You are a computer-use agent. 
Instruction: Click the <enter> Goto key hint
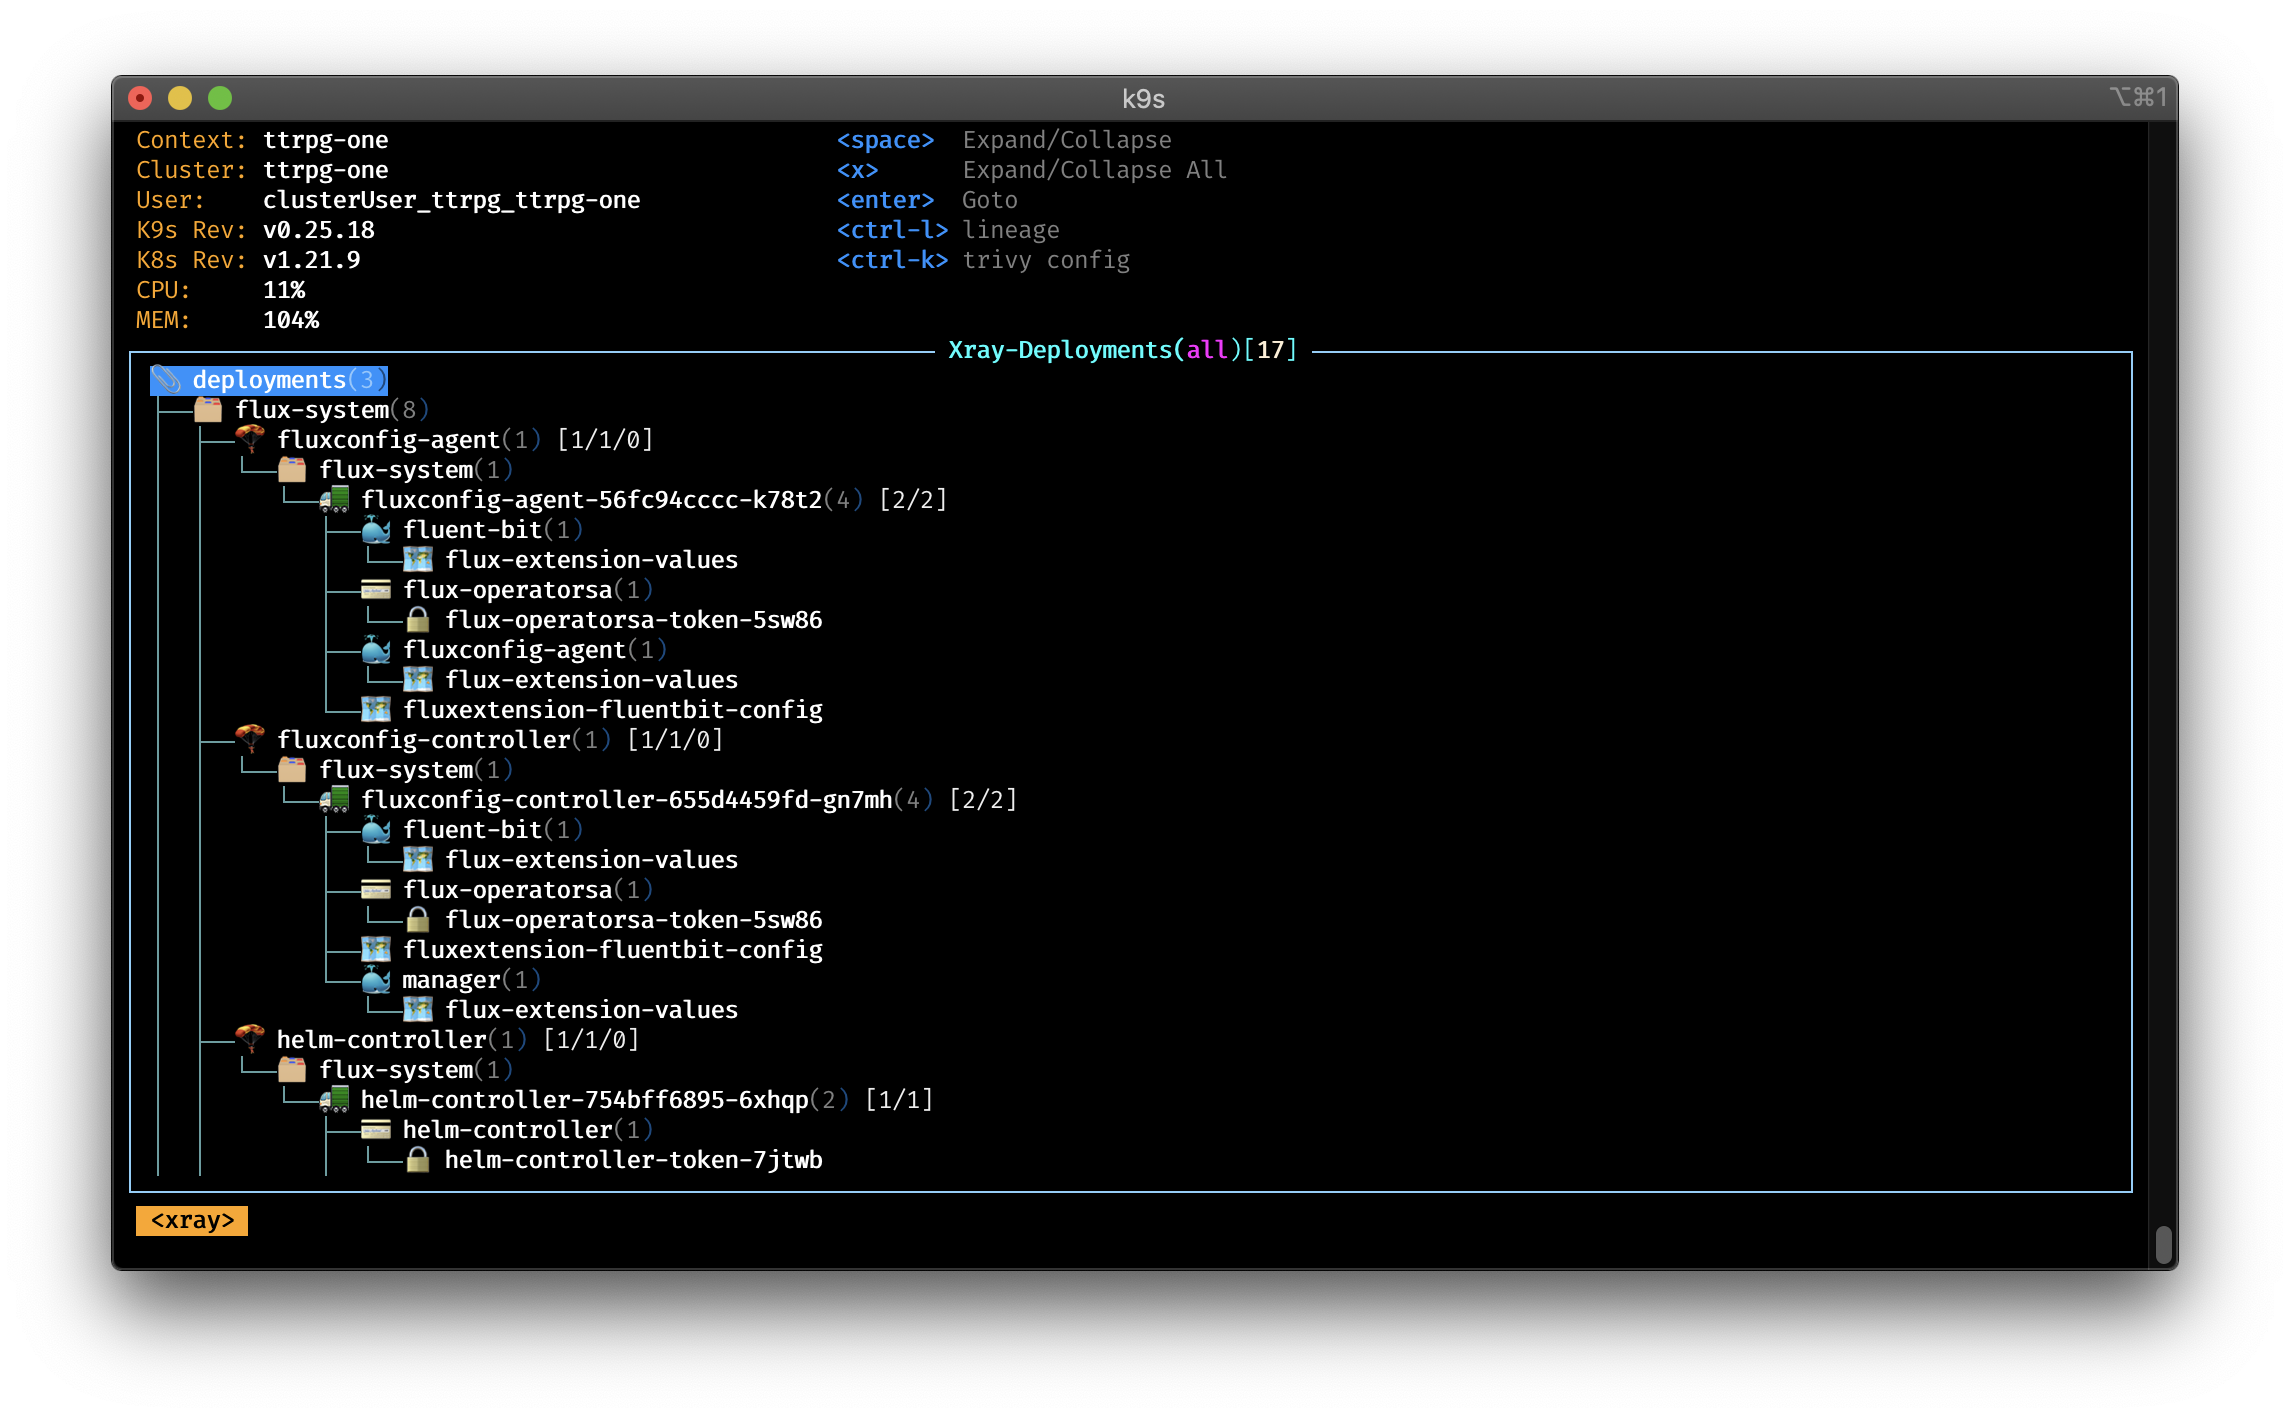click(927, 200)
